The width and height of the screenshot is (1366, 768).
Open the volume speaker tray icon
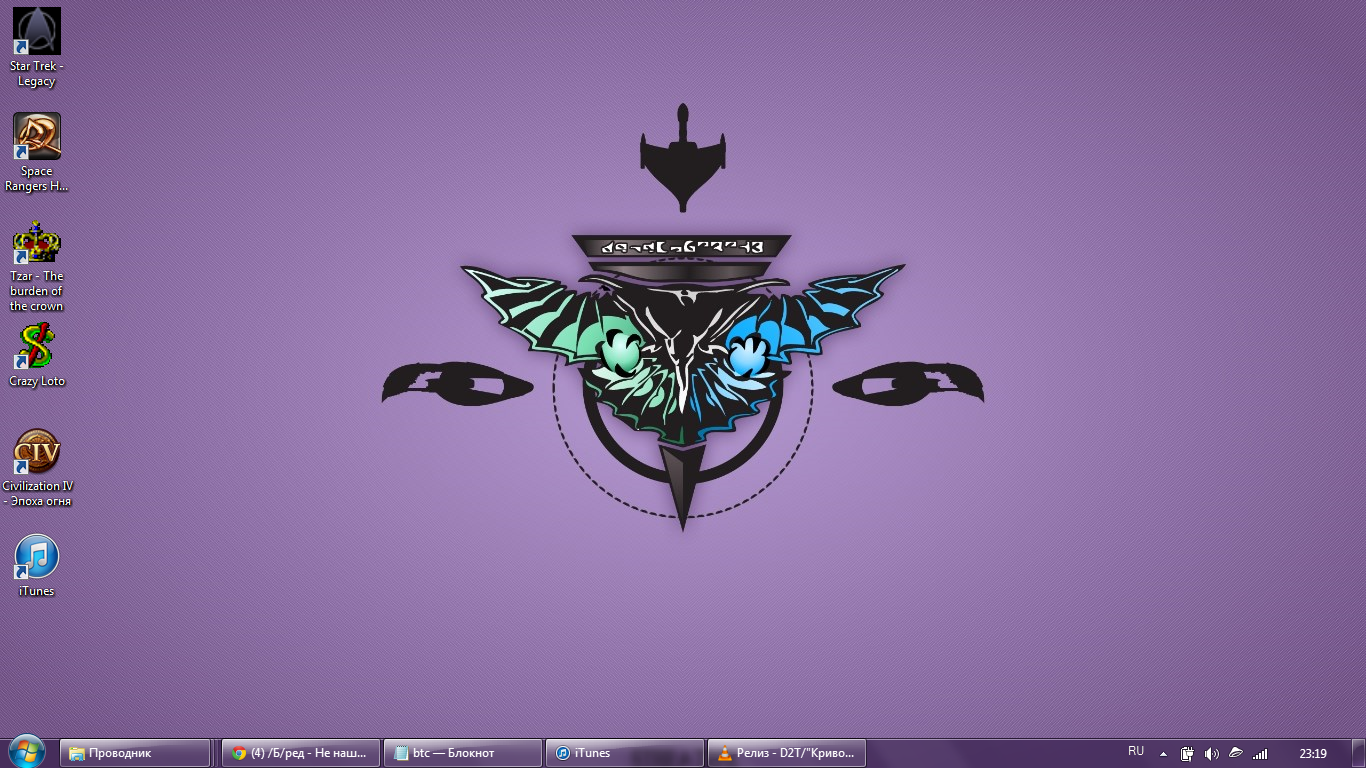(1211, 753)
